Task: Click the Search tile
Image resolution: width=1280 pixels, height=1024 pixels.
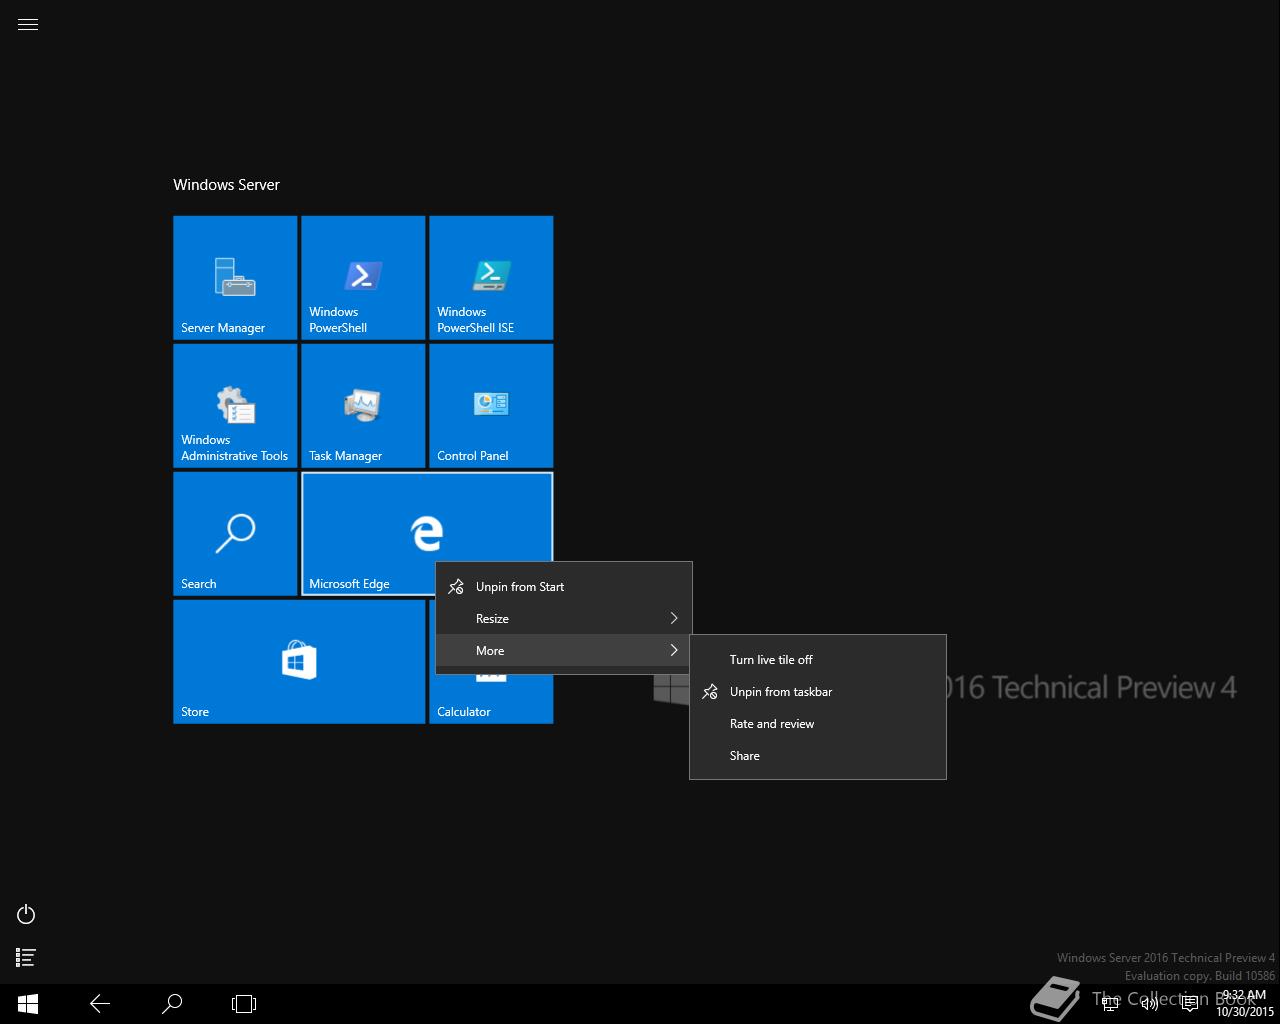Action: pos(235,534)
